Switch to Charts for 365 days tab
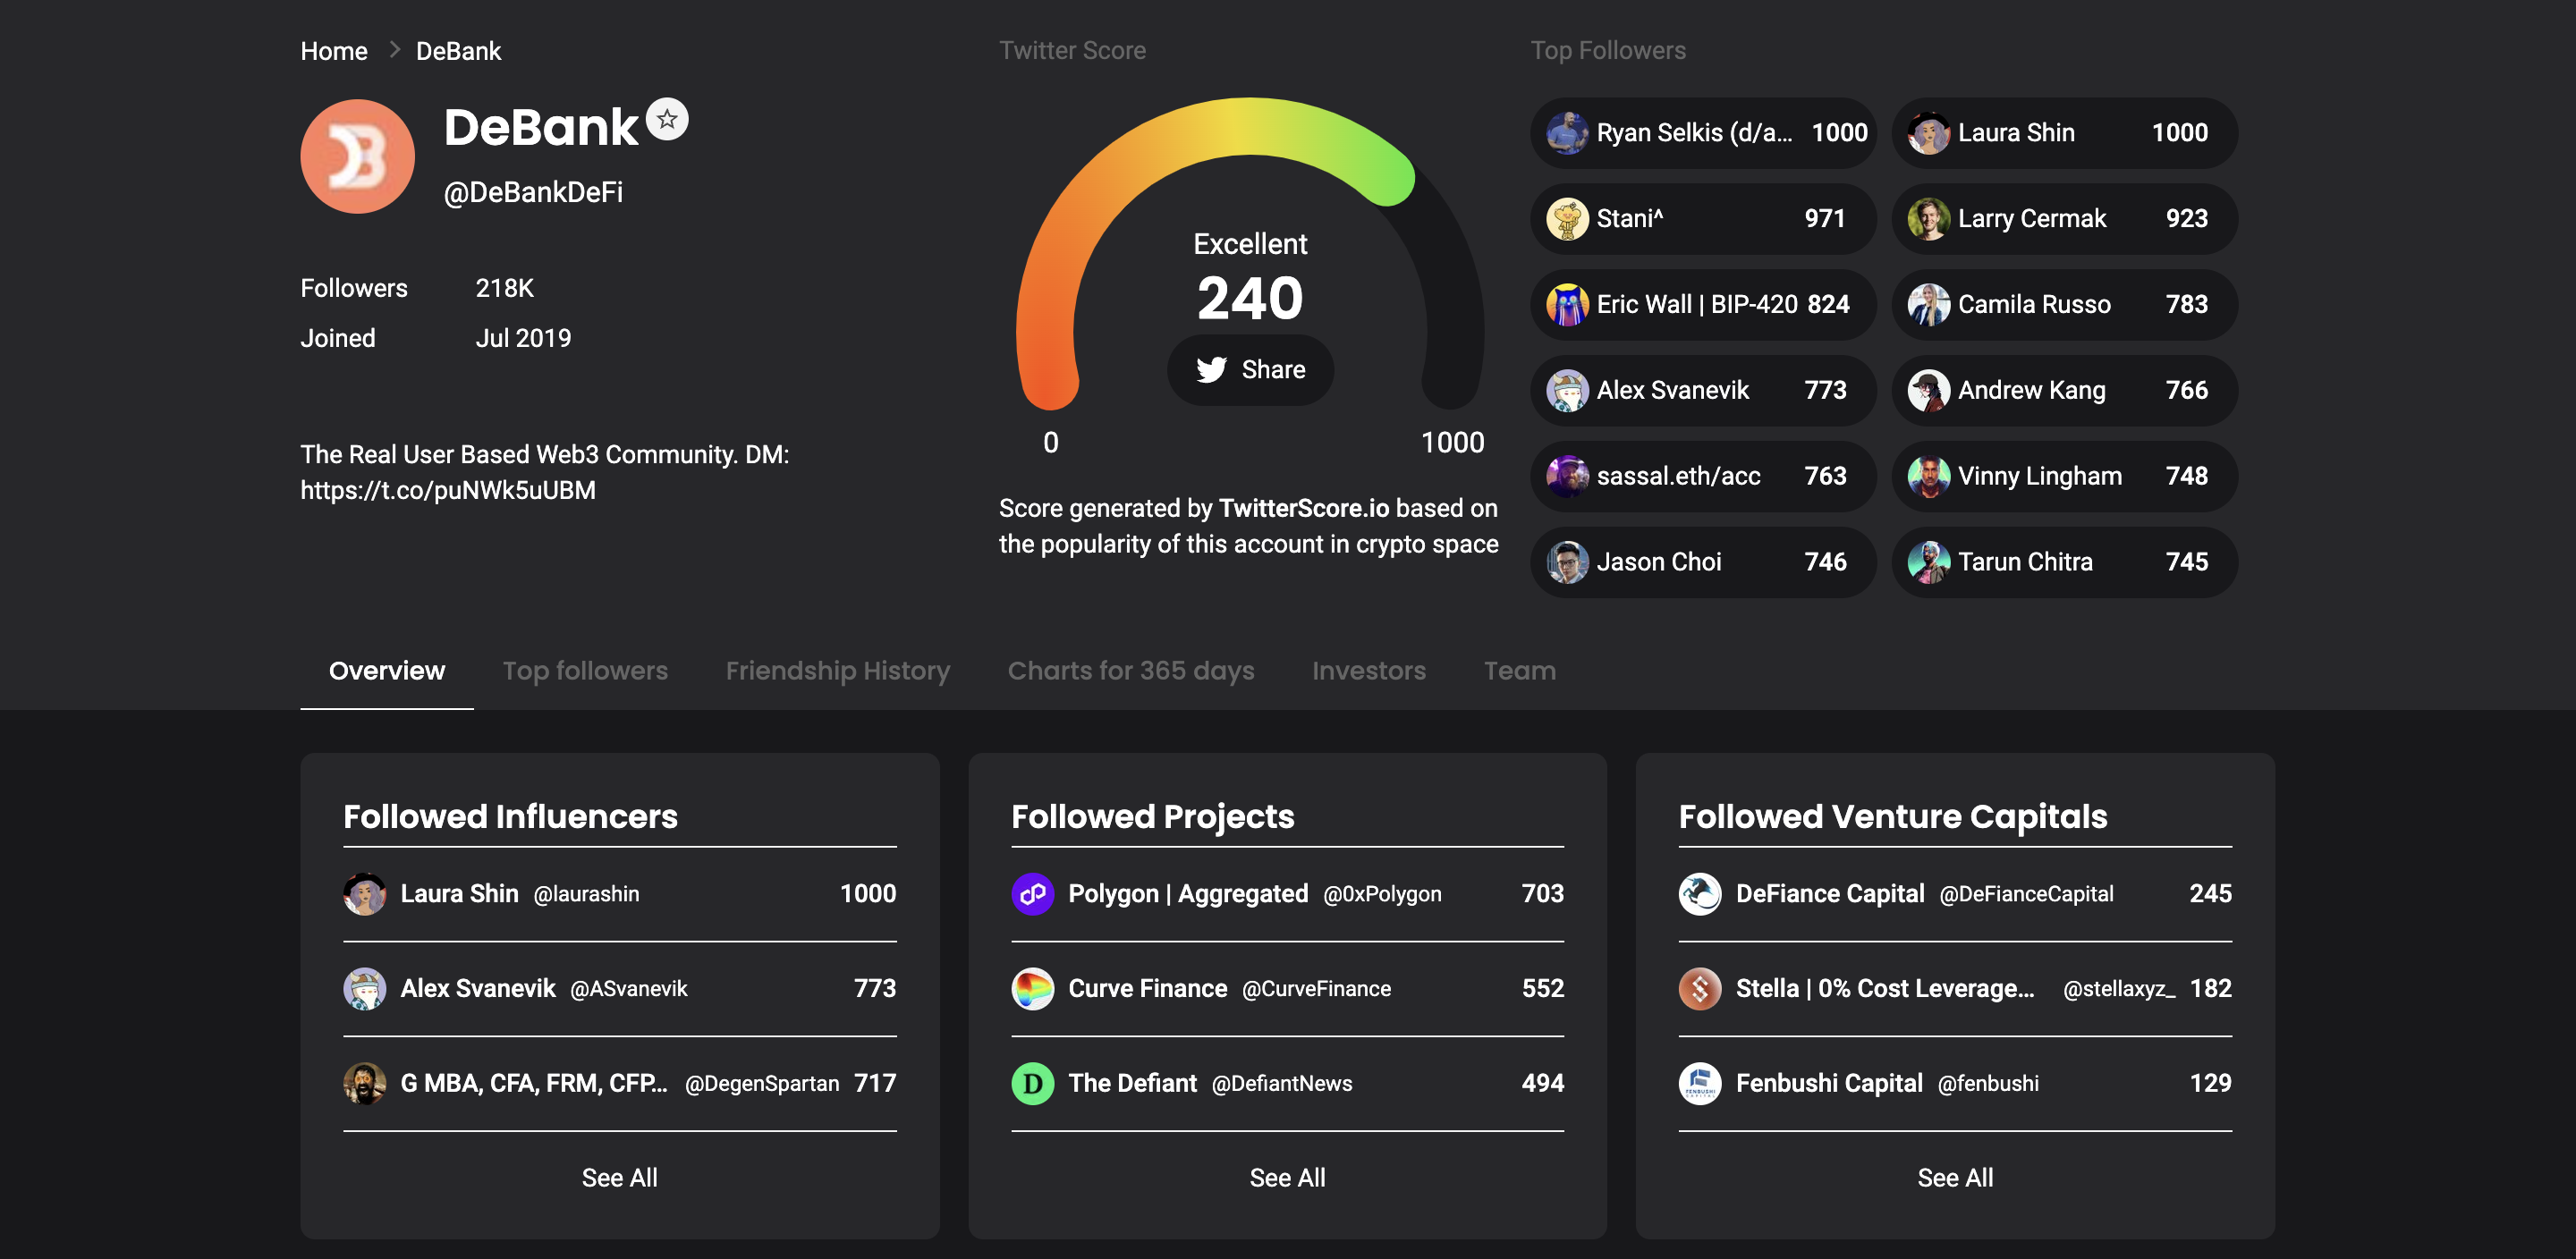The image size is (2576, 1259). (x=1131, y=671)
